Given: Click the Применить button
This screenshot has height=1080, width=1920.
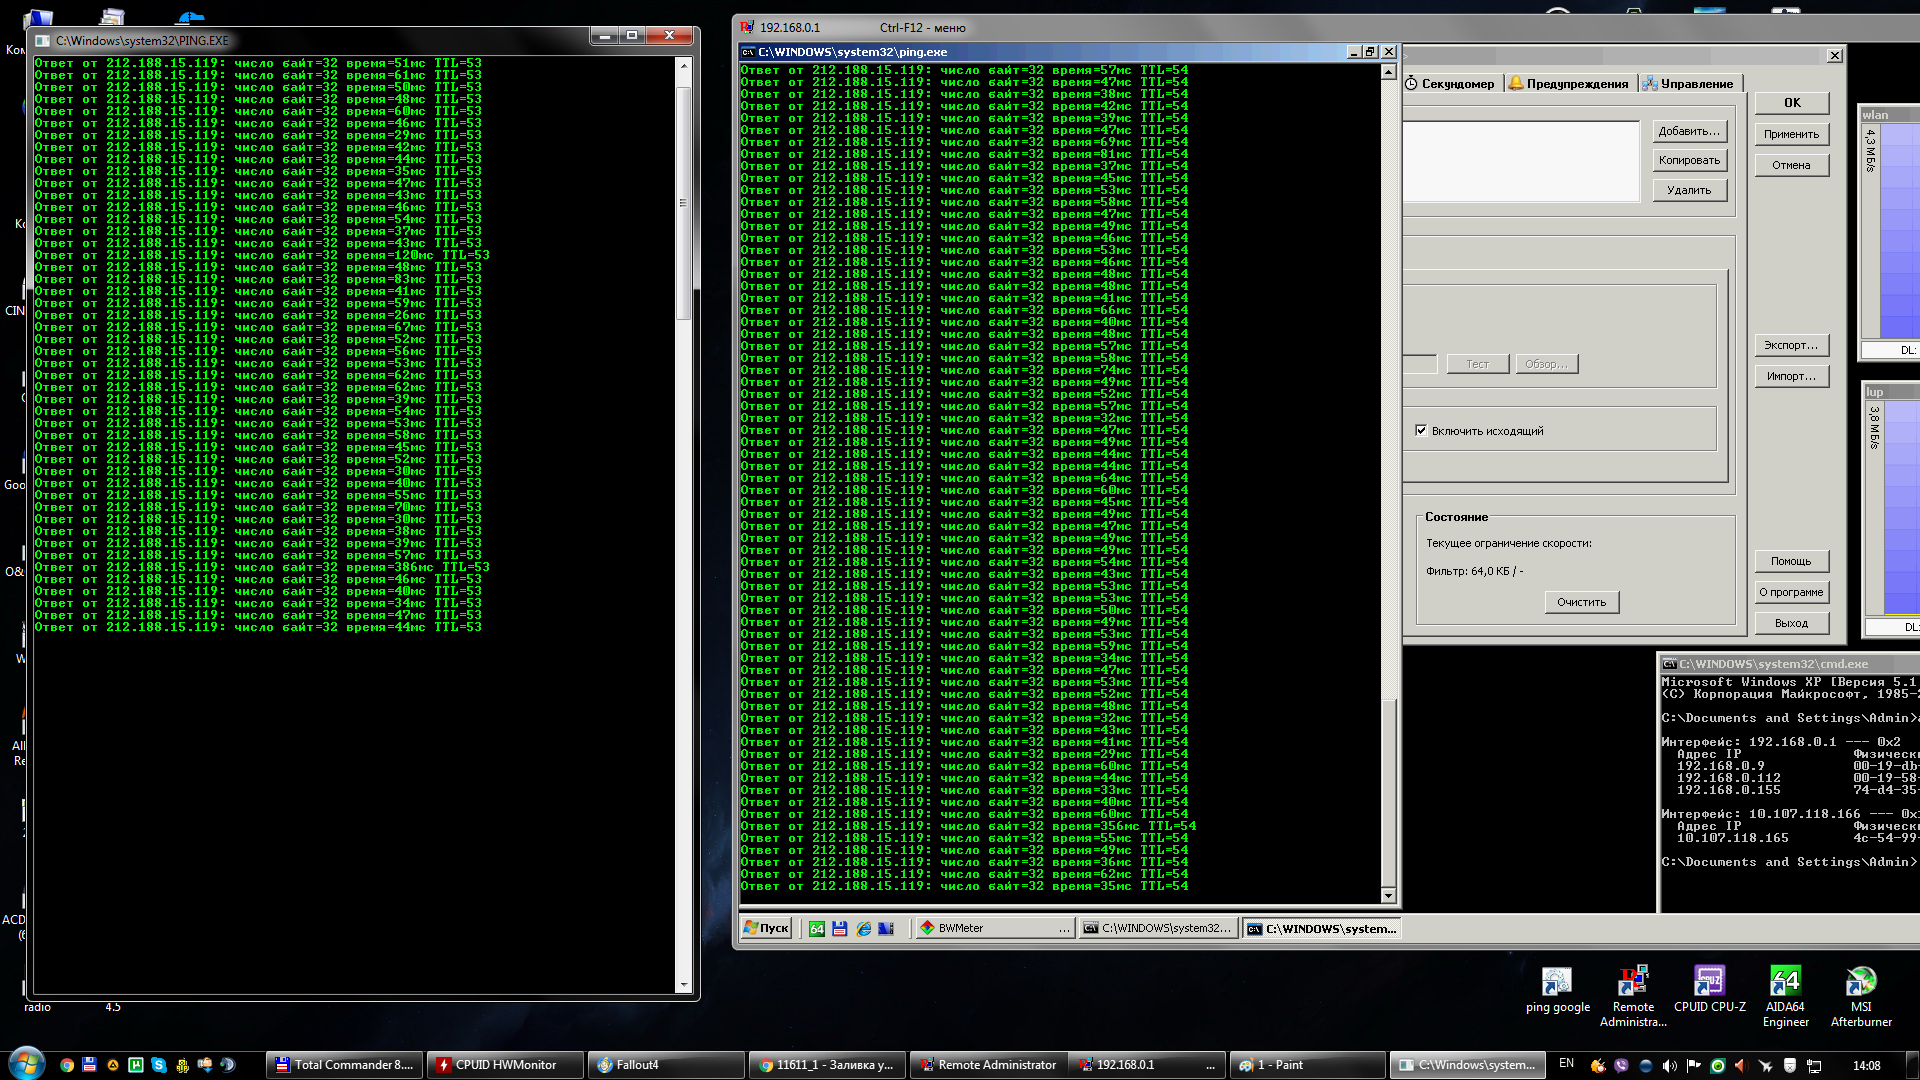Looking at the screenshot, I should (x=1791, y=134).
